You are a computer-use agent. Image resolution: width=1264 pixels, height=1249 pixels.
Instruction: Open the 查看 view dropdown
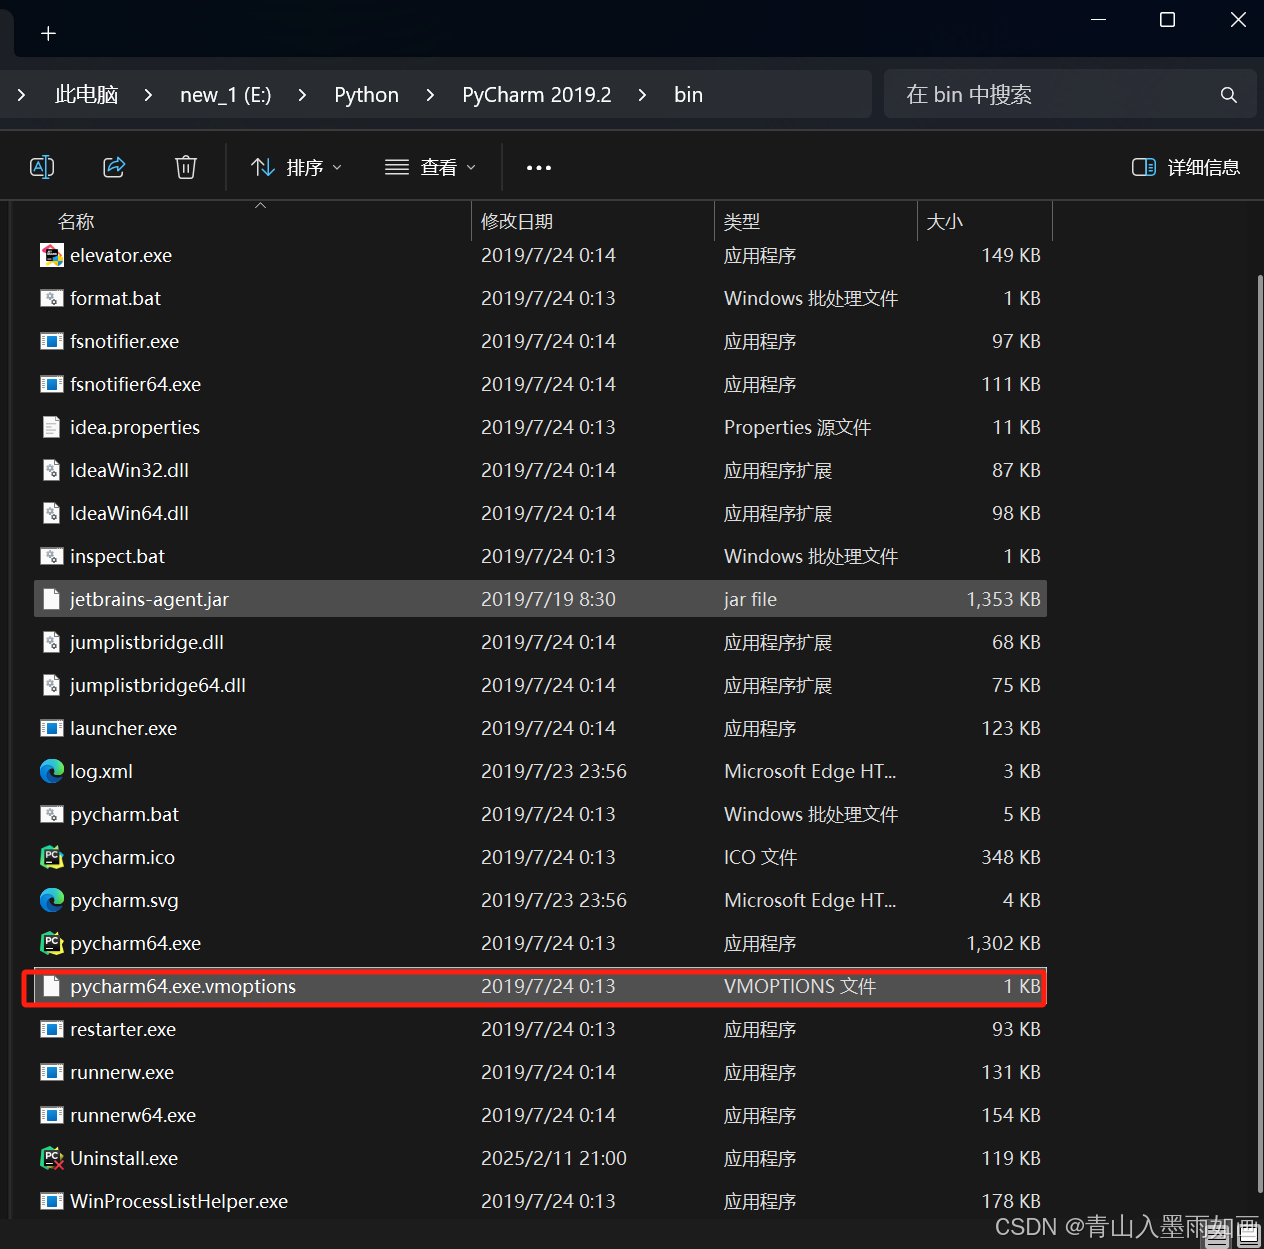430,167
